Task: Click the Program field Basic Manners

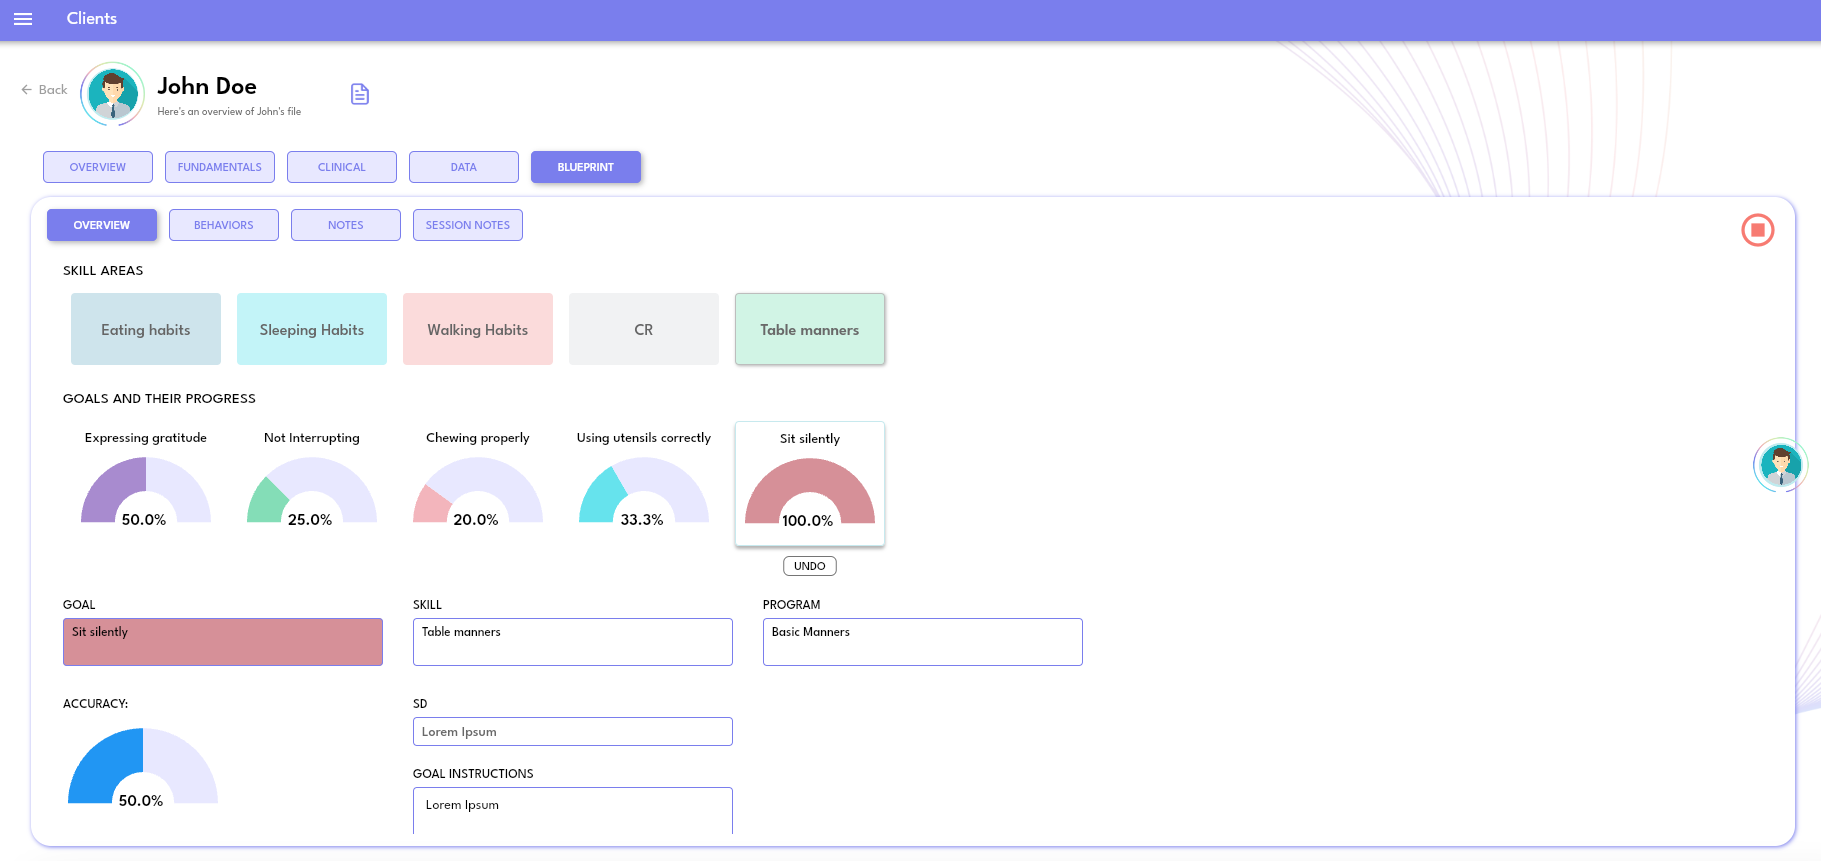Action: pos(922,642)
